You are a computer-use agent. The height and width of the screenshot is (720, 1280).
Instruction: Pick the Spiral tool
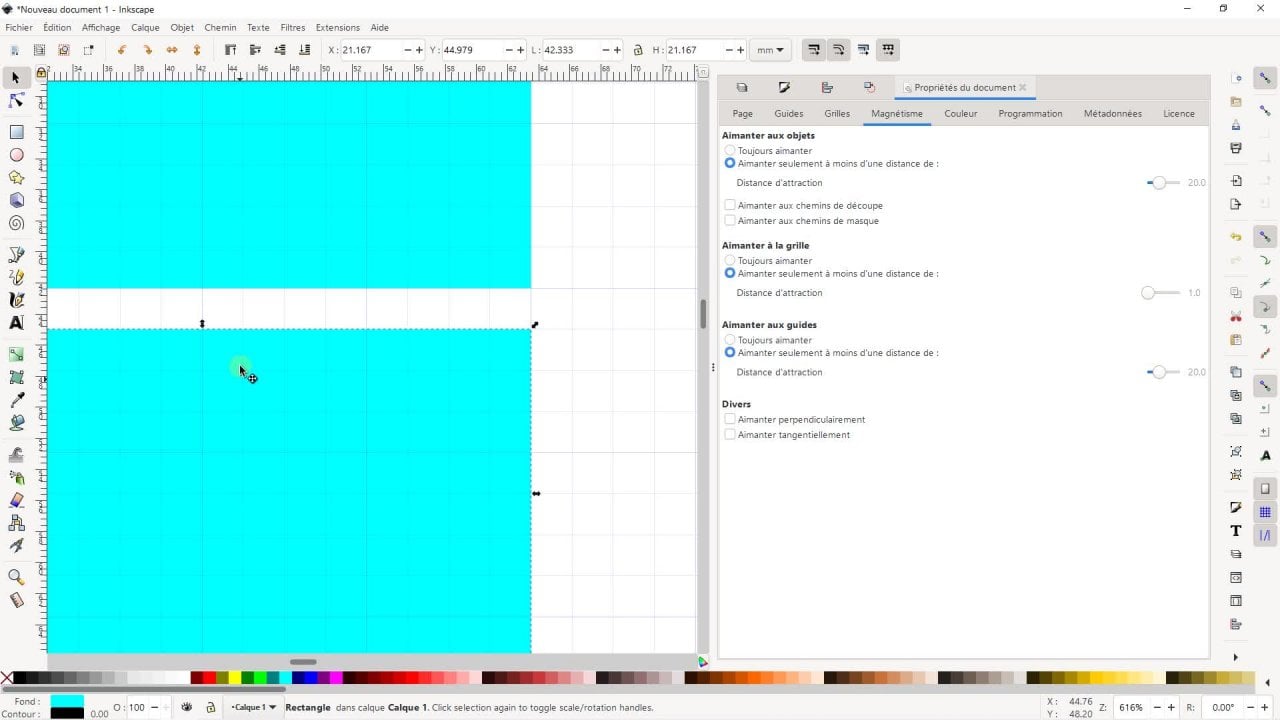coord(16,223)
